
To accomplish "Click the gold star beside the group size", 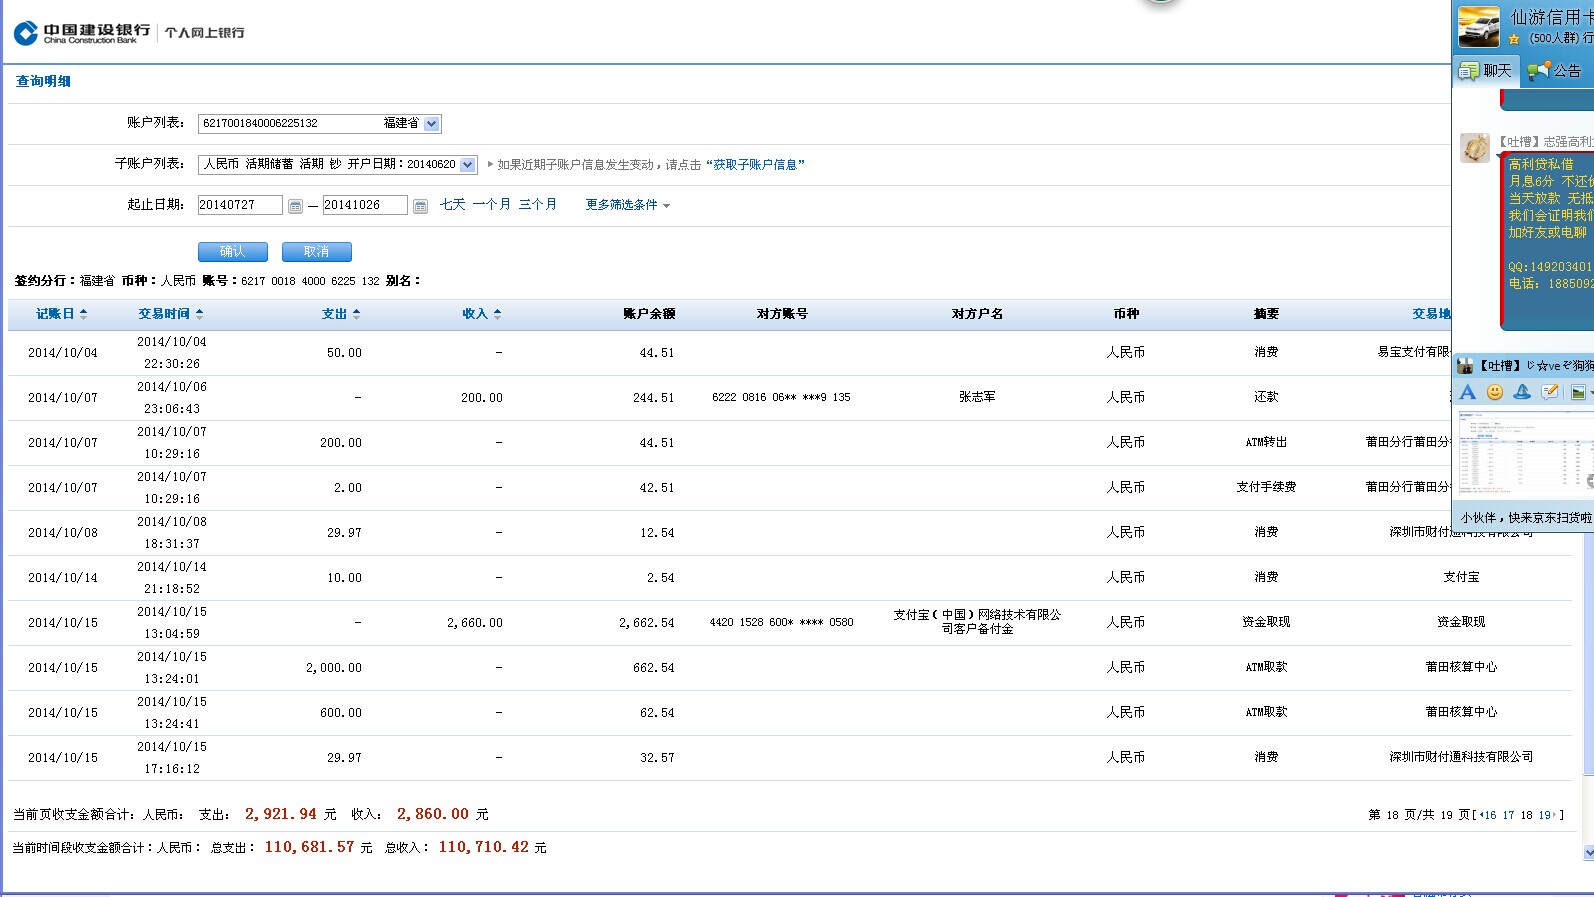I will click(x=1514, y=39).
